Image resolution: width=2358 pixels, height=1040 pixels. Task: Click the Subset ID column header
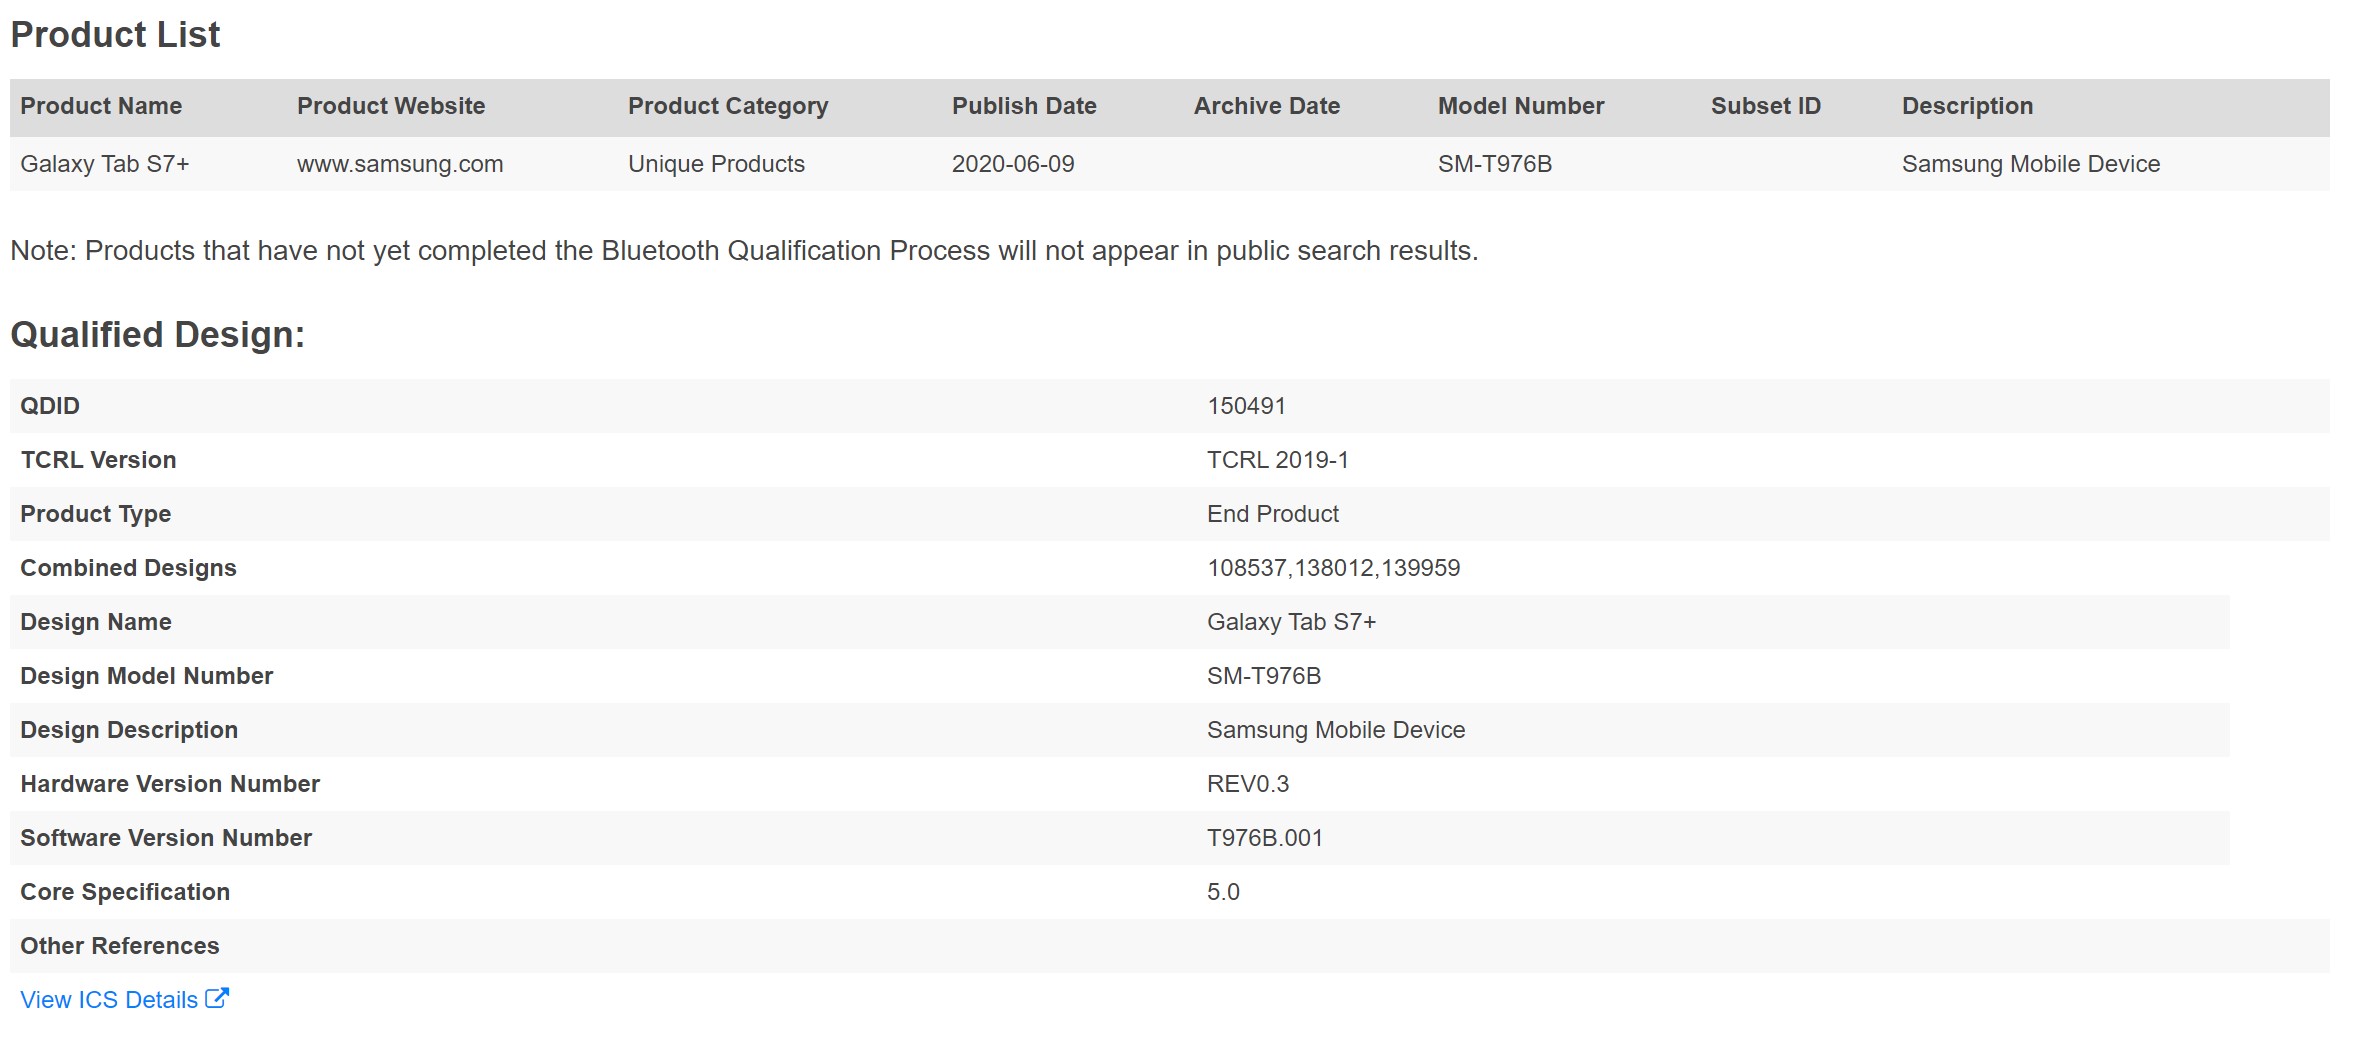point(1765,106)
